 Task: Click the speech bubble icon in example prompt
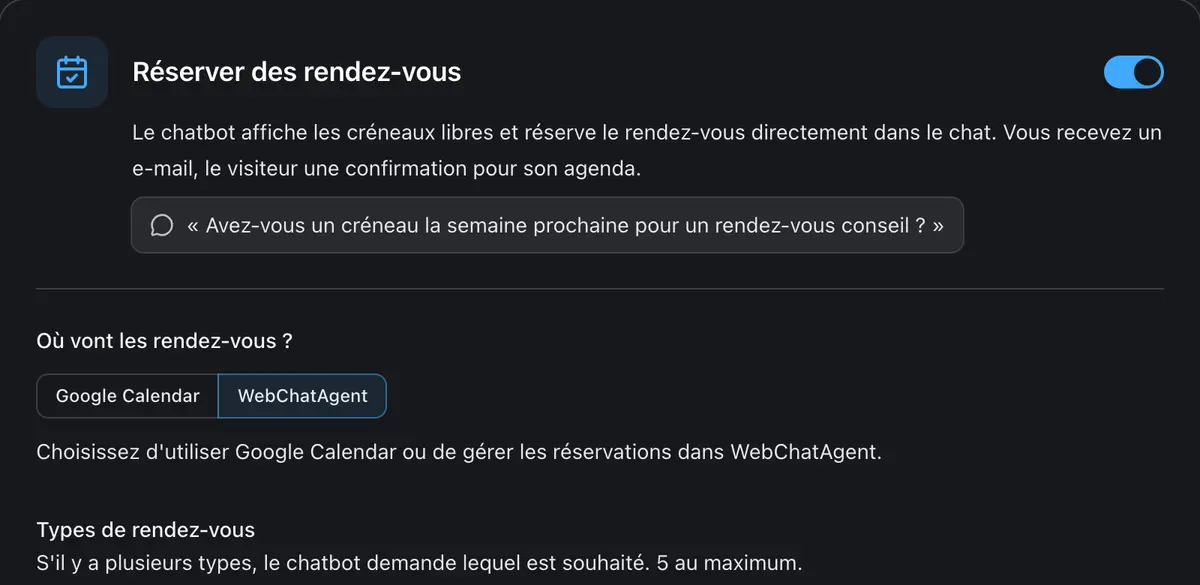162,225
